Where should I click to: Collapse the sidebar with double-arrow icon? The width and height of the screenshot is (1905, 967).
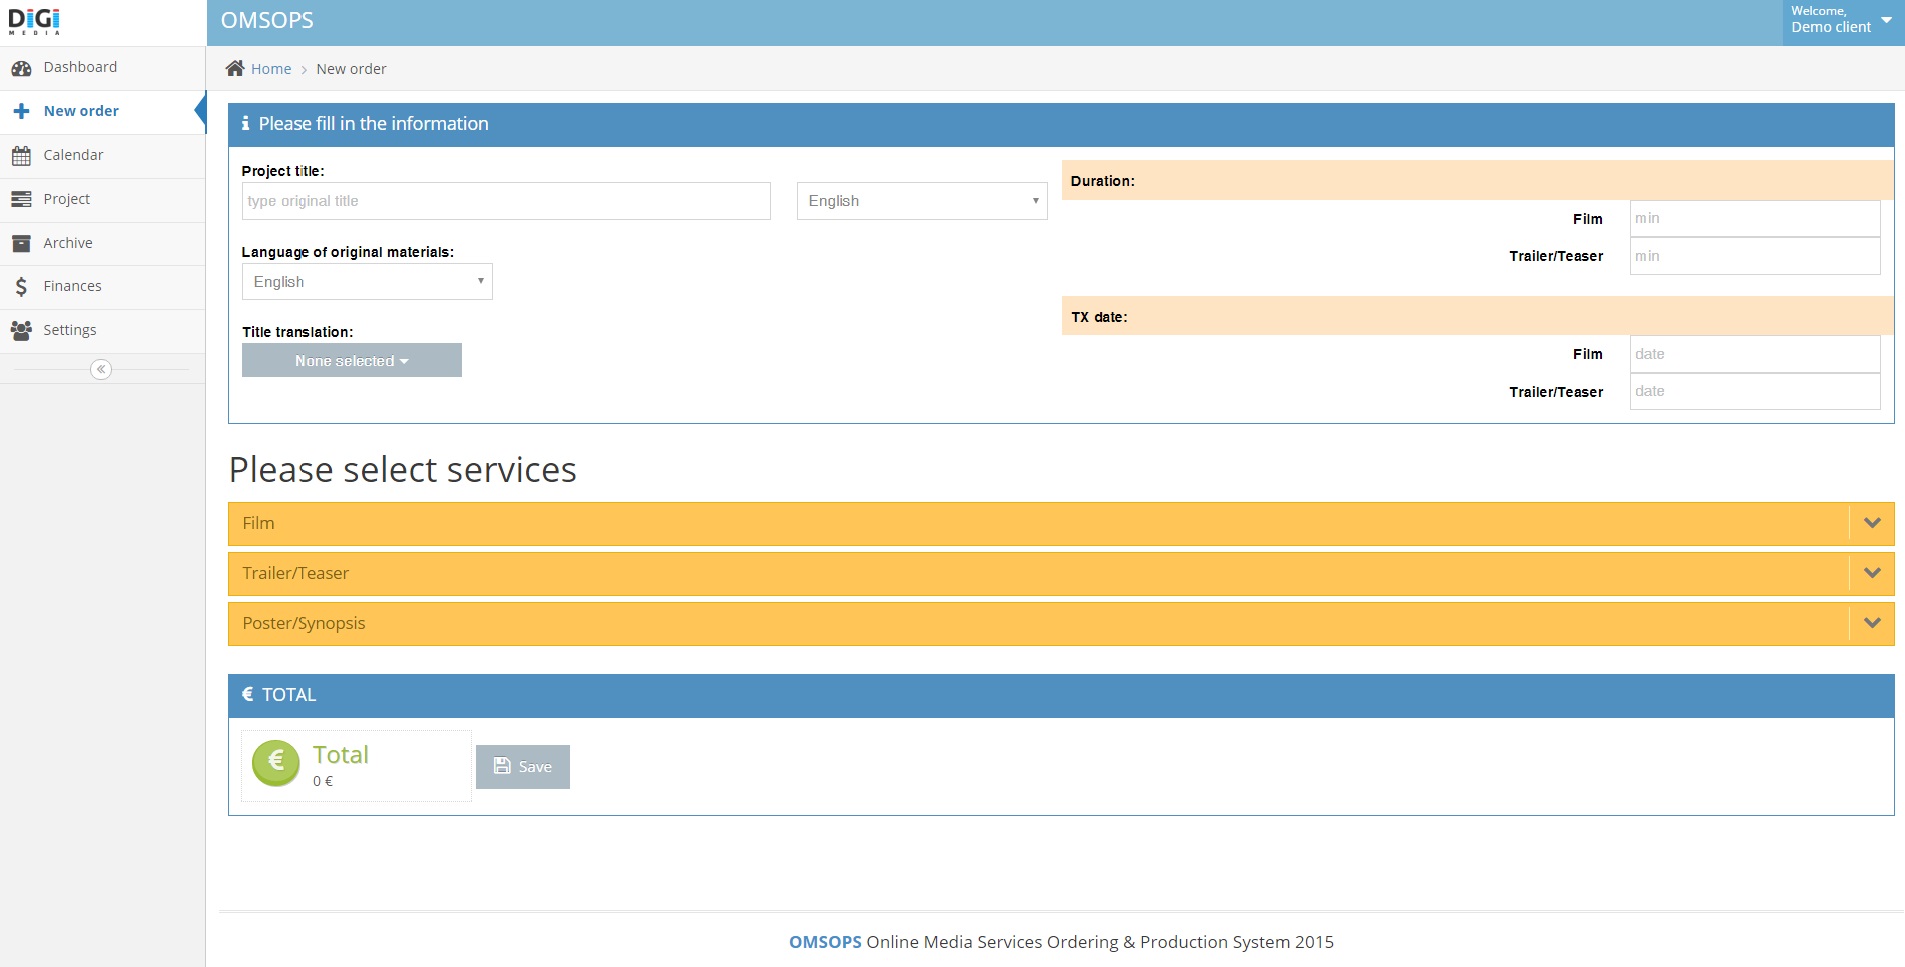[x=101, y=370]
